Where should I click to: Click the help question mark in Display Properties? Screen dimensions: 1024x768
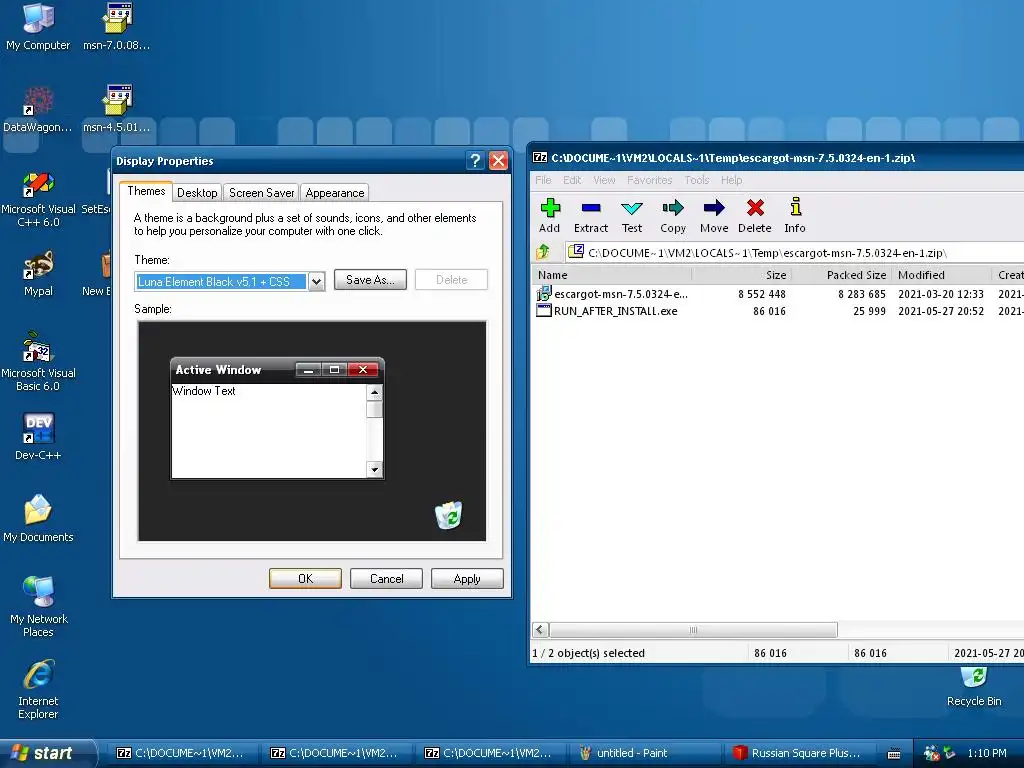(475, 161)
